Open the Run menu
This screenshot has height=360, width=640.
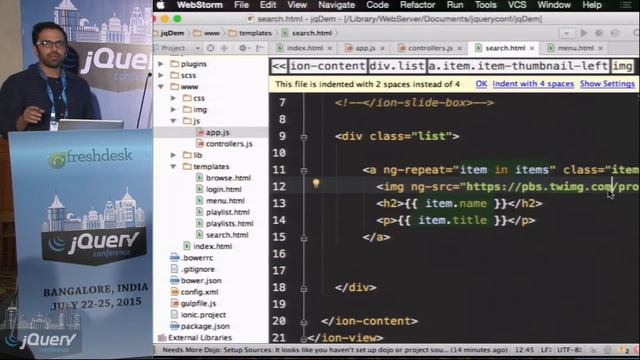[455, 5]
